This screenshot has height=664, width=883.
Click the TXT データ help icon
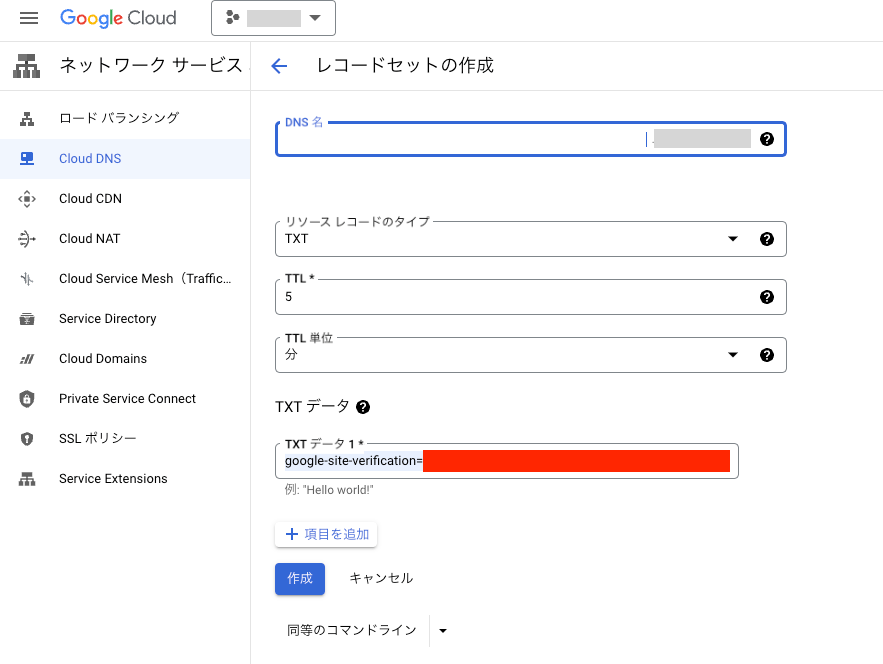363,406
